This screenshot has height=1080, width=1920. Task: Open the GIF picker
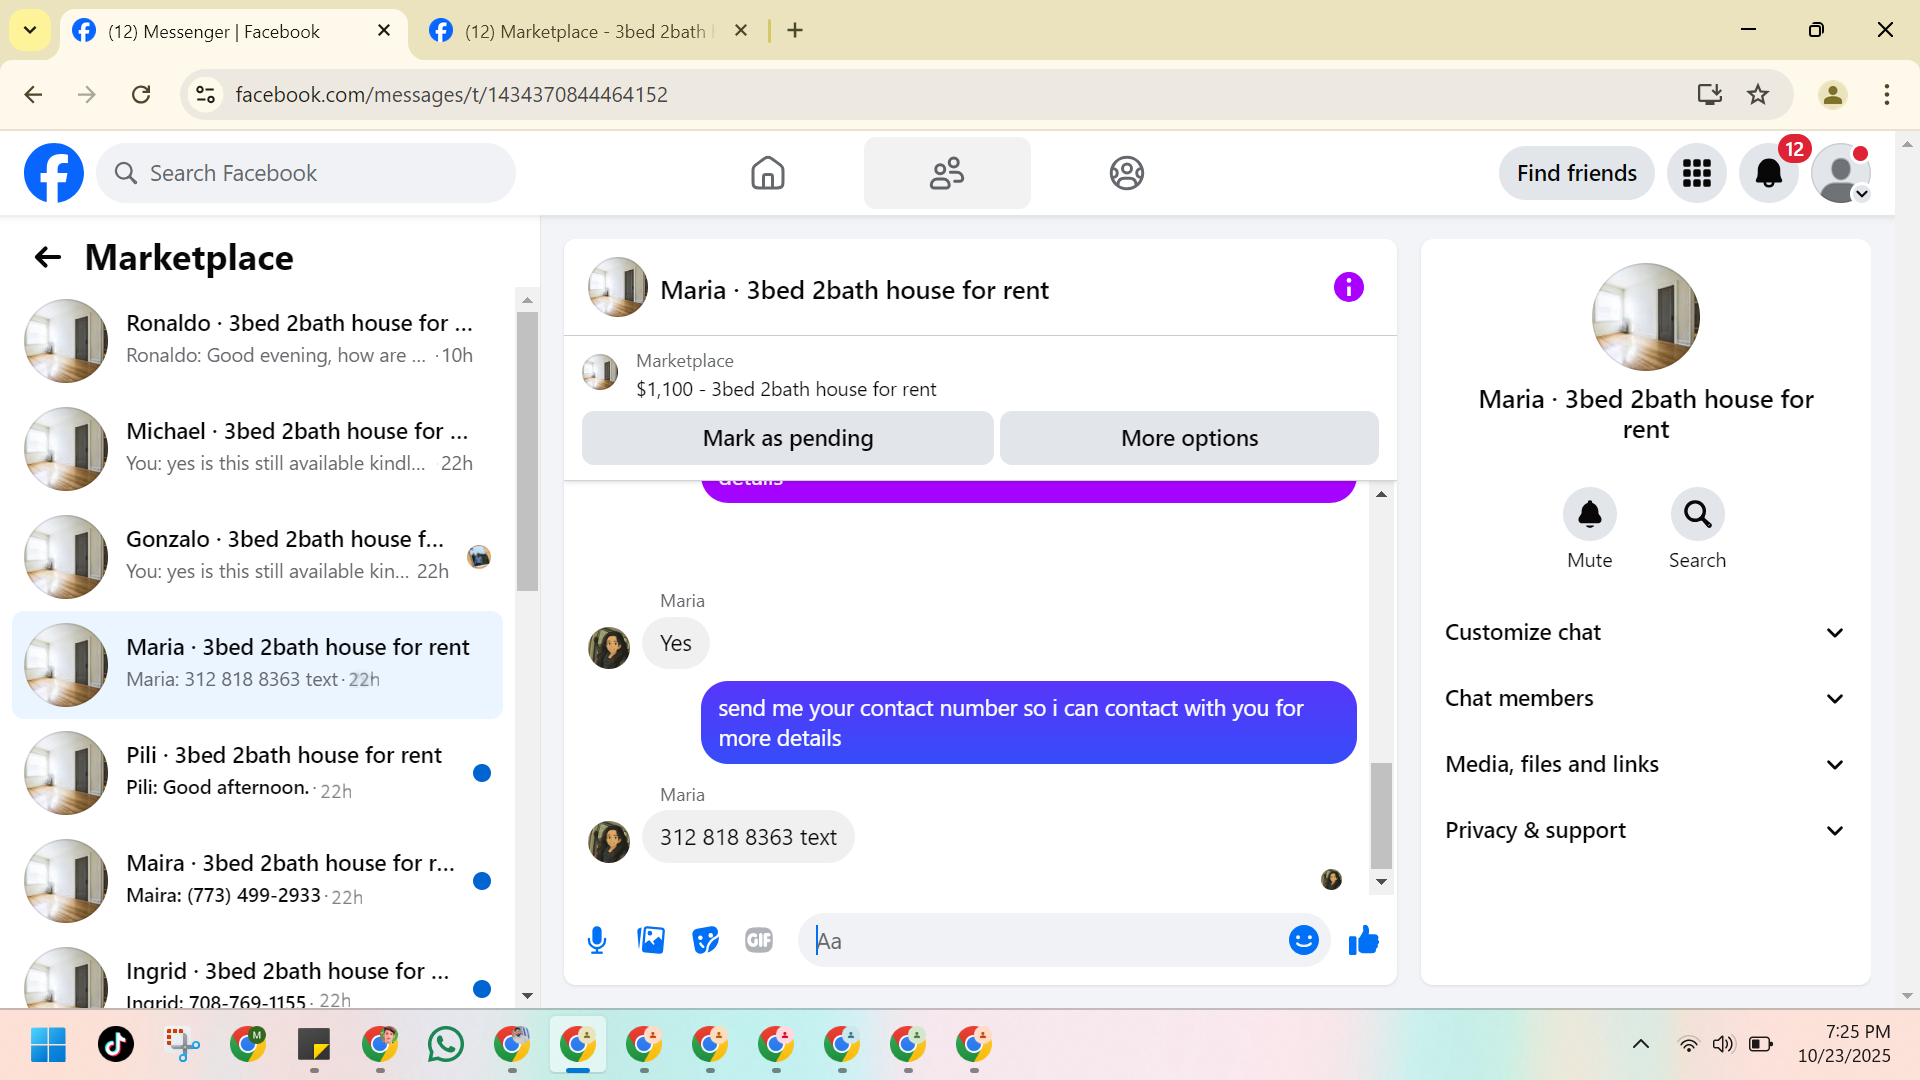pos(759,940)
